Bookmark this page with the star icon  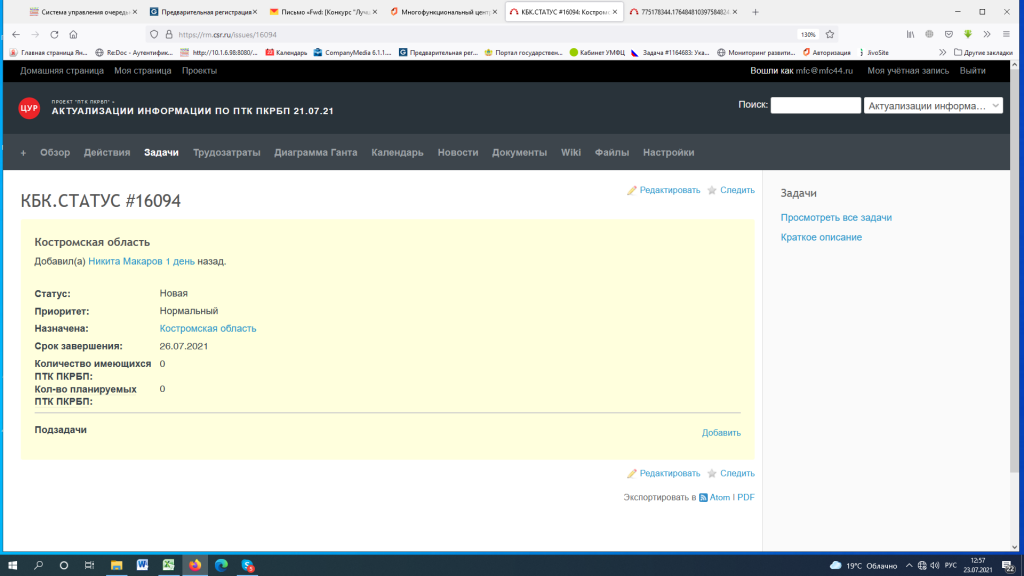(830, 34)
